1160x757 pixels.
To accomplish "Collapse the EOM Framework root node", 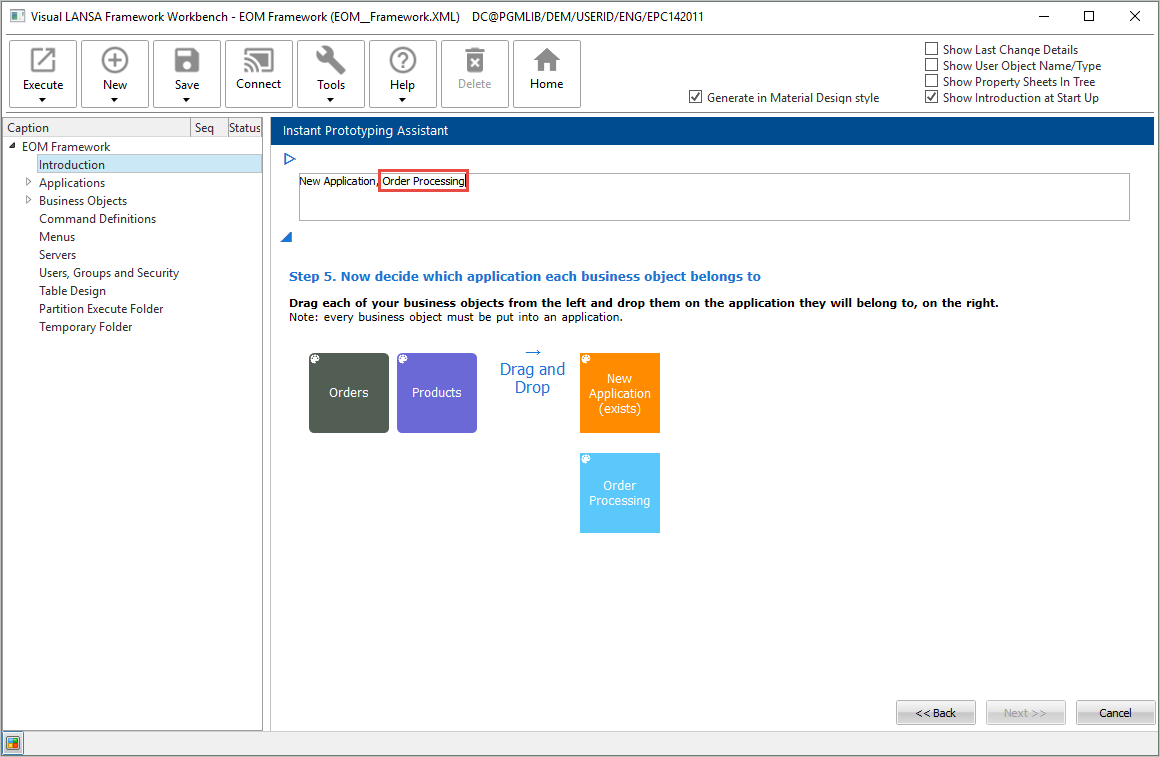I will coord(13,147).
